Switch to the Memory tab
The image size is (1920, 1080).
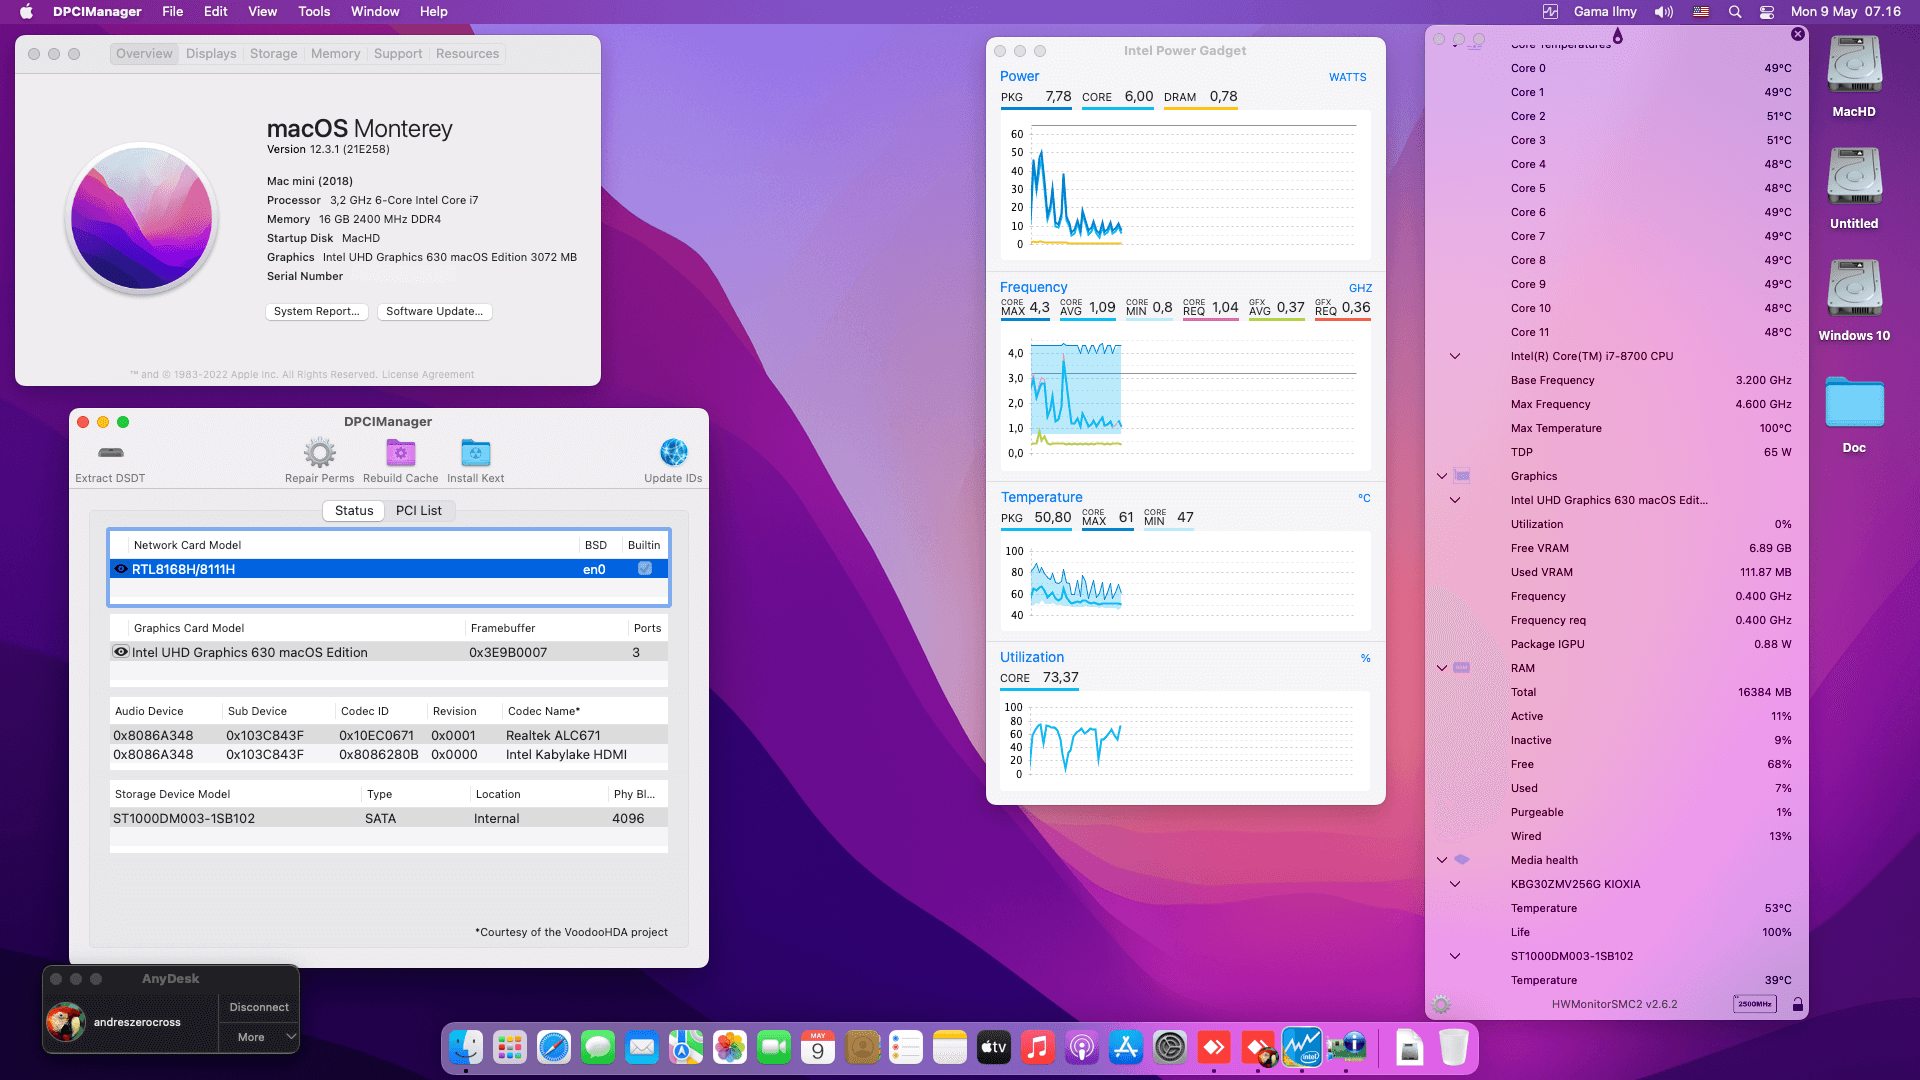click(x=335, y=54)
